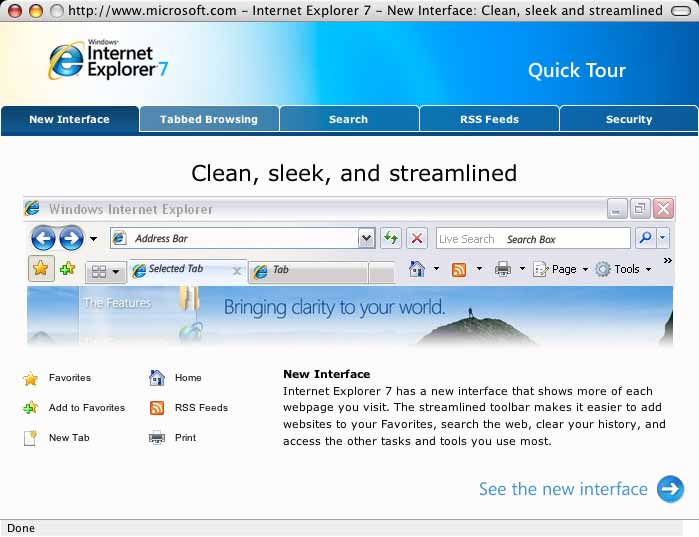Open the tab list dropdown arrow
This screenshot has height=537, width=699.
[x=116, y=272]
